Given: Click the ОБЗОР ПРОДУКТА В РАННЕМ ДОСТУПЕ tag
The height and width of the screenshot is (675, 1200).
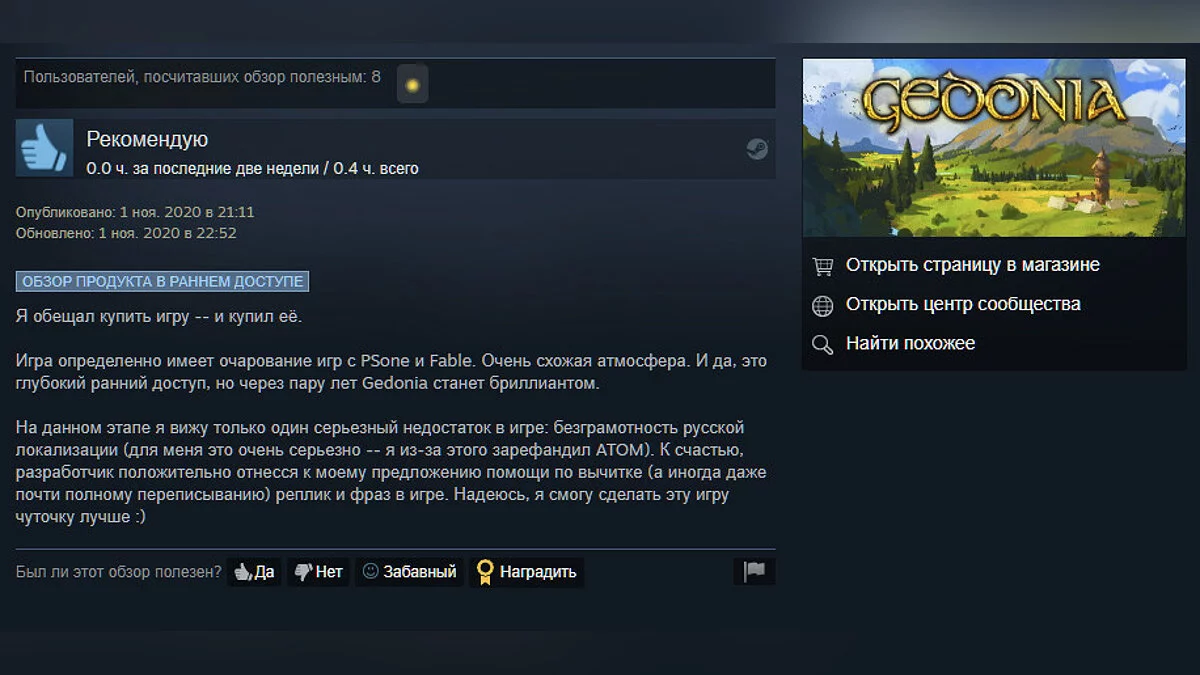Looking at the screenshot, I should click(163, 281).
